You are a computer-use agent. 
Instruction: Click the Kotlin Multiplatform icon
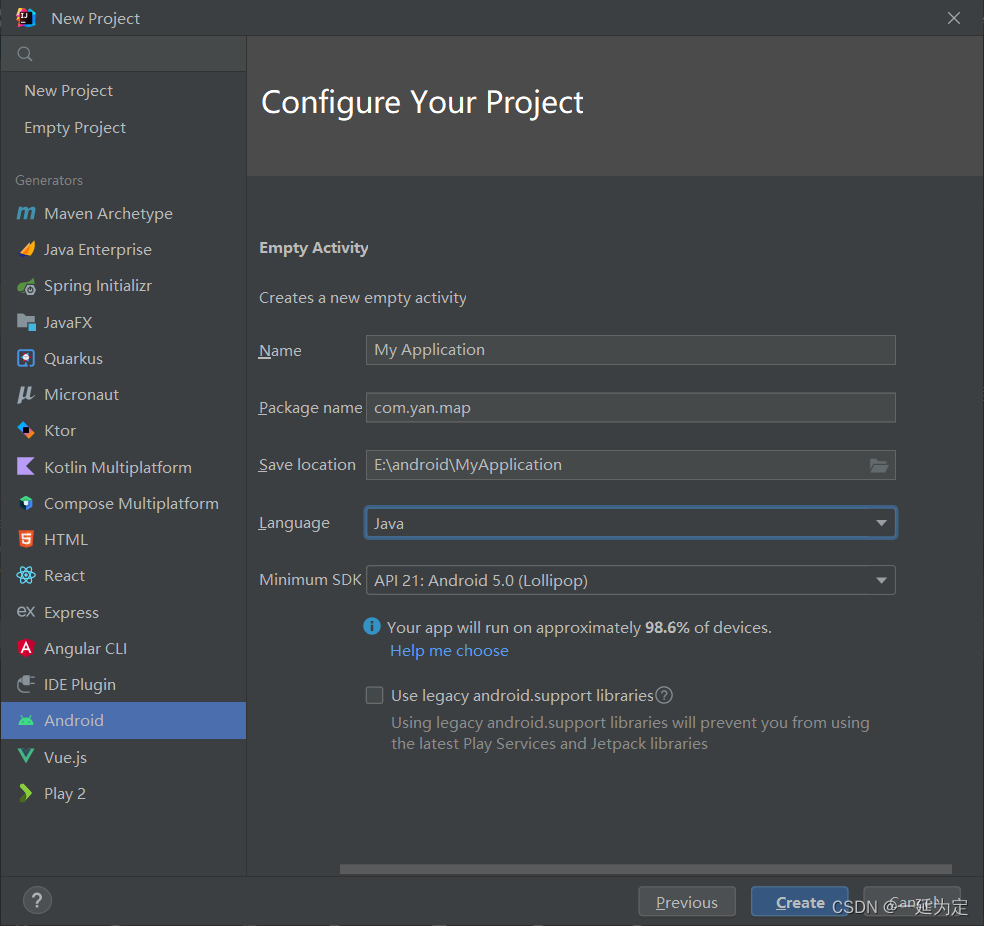(x=26, y=467)
